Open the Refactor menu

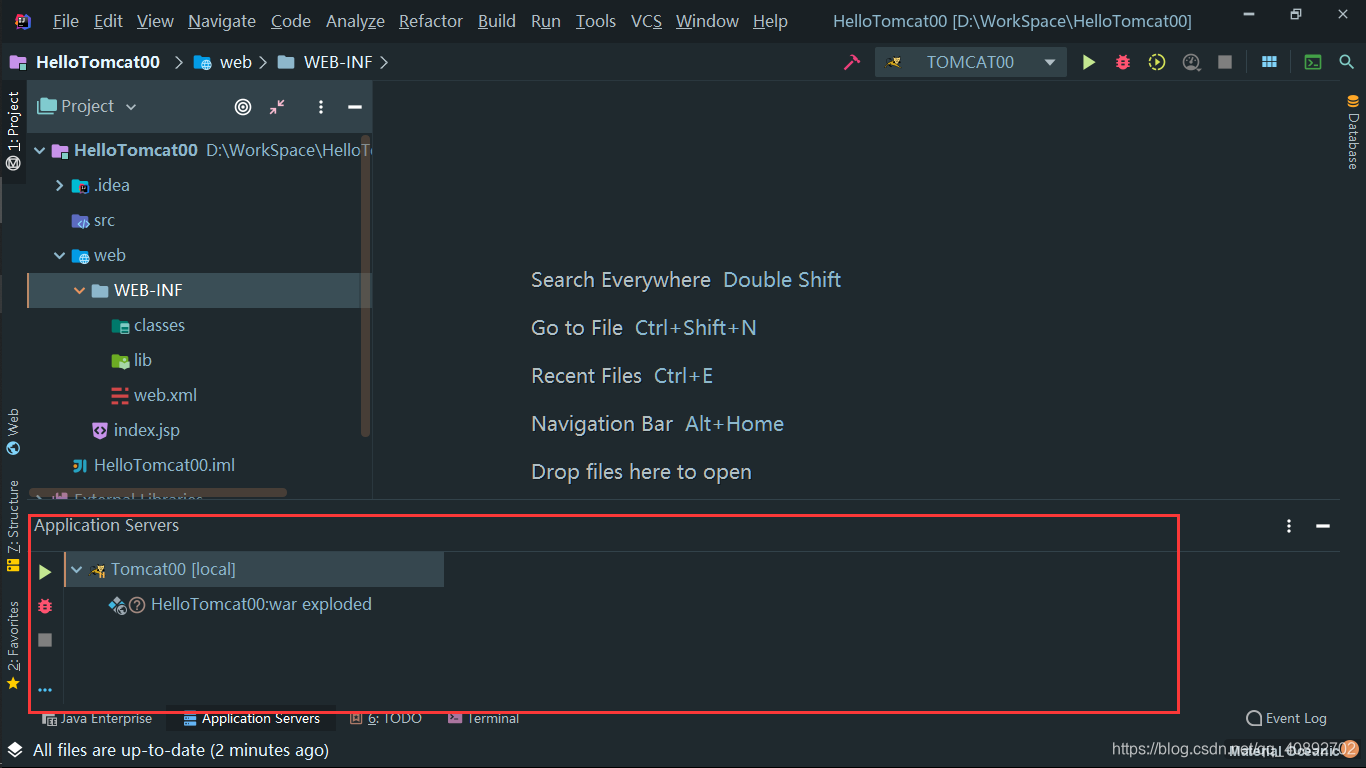tap(431, 21)
